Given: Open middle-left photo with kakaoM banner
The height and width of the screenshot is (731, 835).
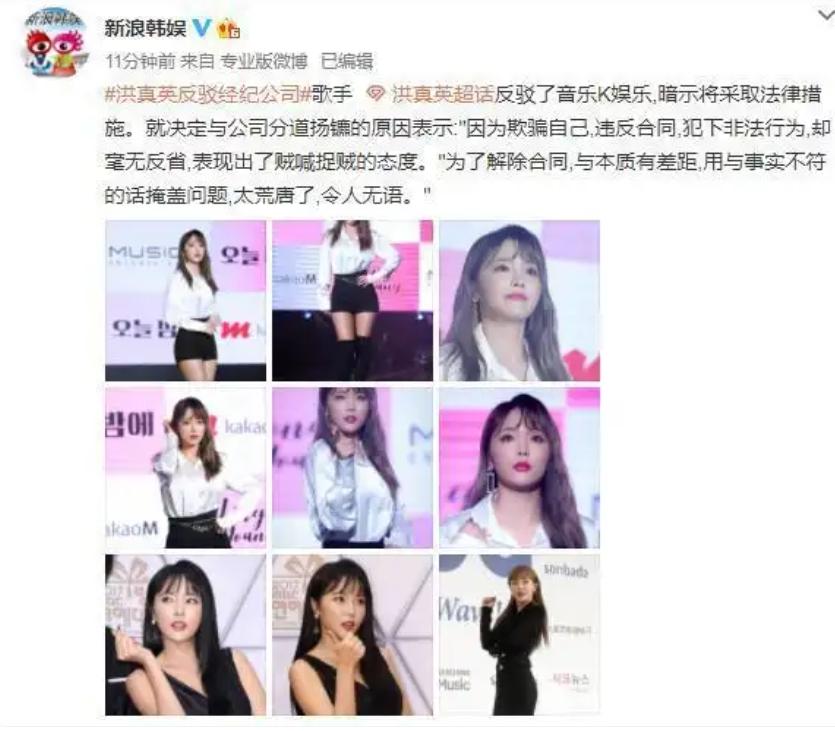Looking at the screenshot, I should (185, 467).
